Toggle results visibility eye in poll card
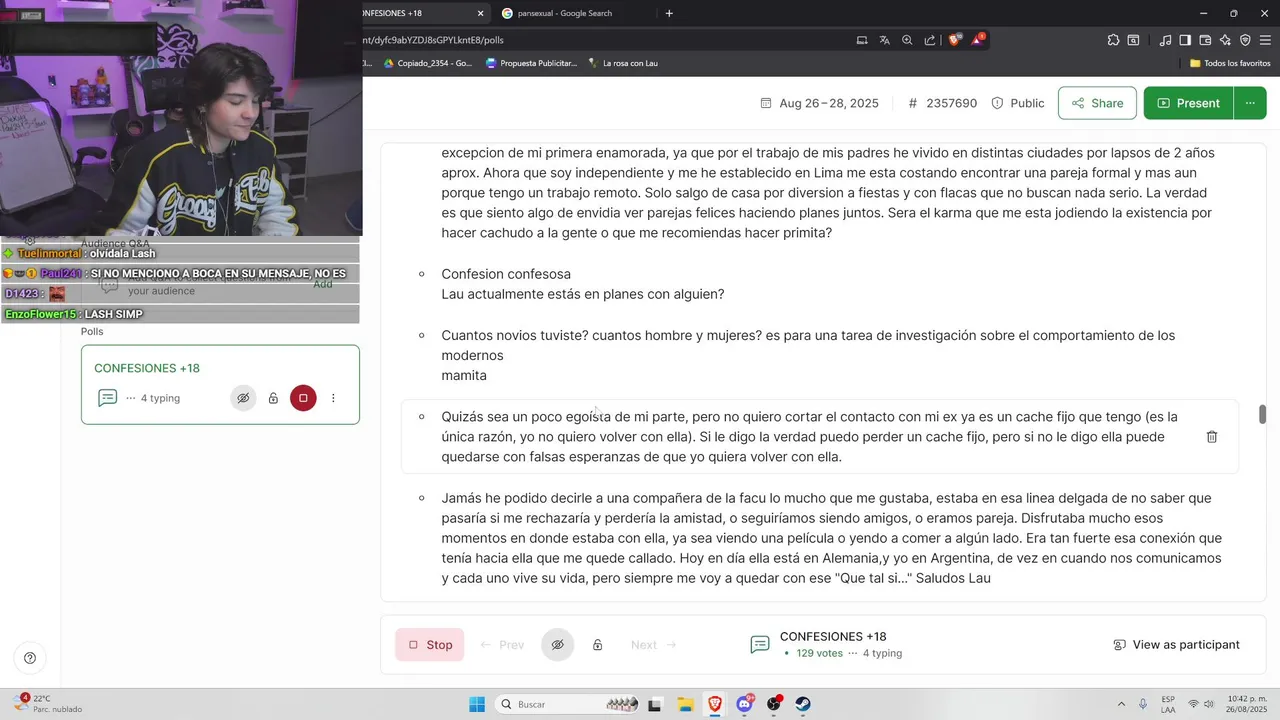Viewport: 1280px width, 720px height. (243, 398)
